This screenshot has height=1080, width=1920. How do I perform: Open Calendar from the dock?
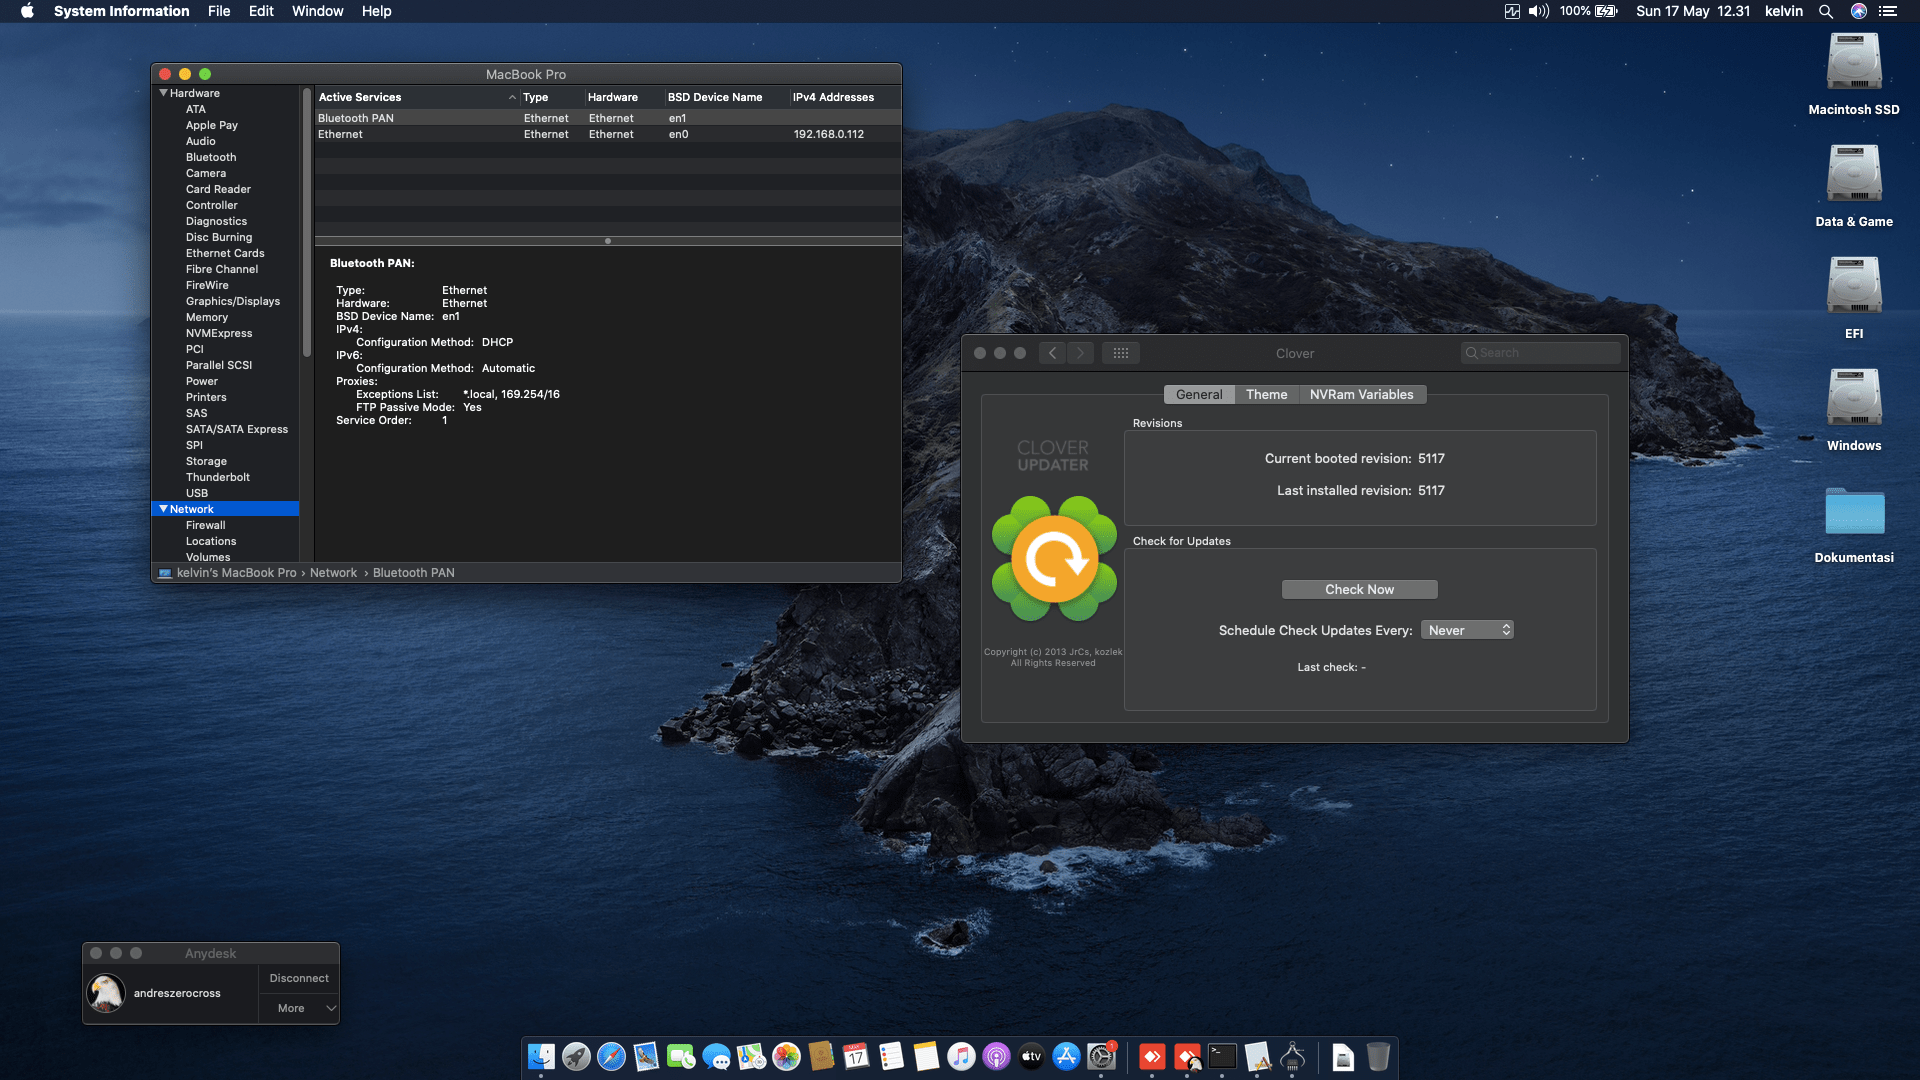point(856,1056)
